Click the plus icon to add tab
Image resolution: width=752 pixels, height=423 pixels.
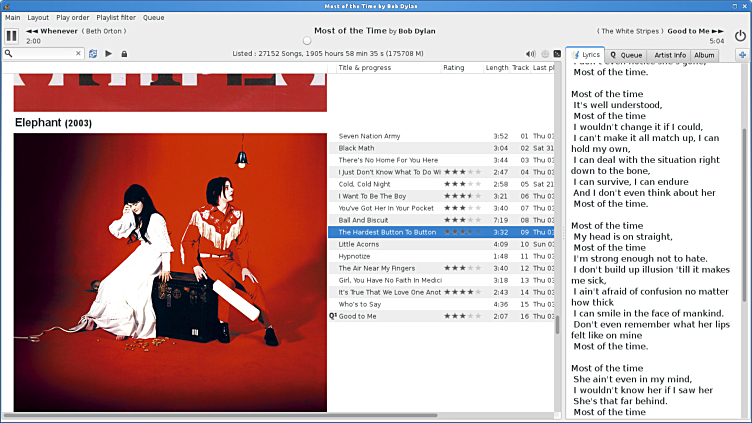741,54
